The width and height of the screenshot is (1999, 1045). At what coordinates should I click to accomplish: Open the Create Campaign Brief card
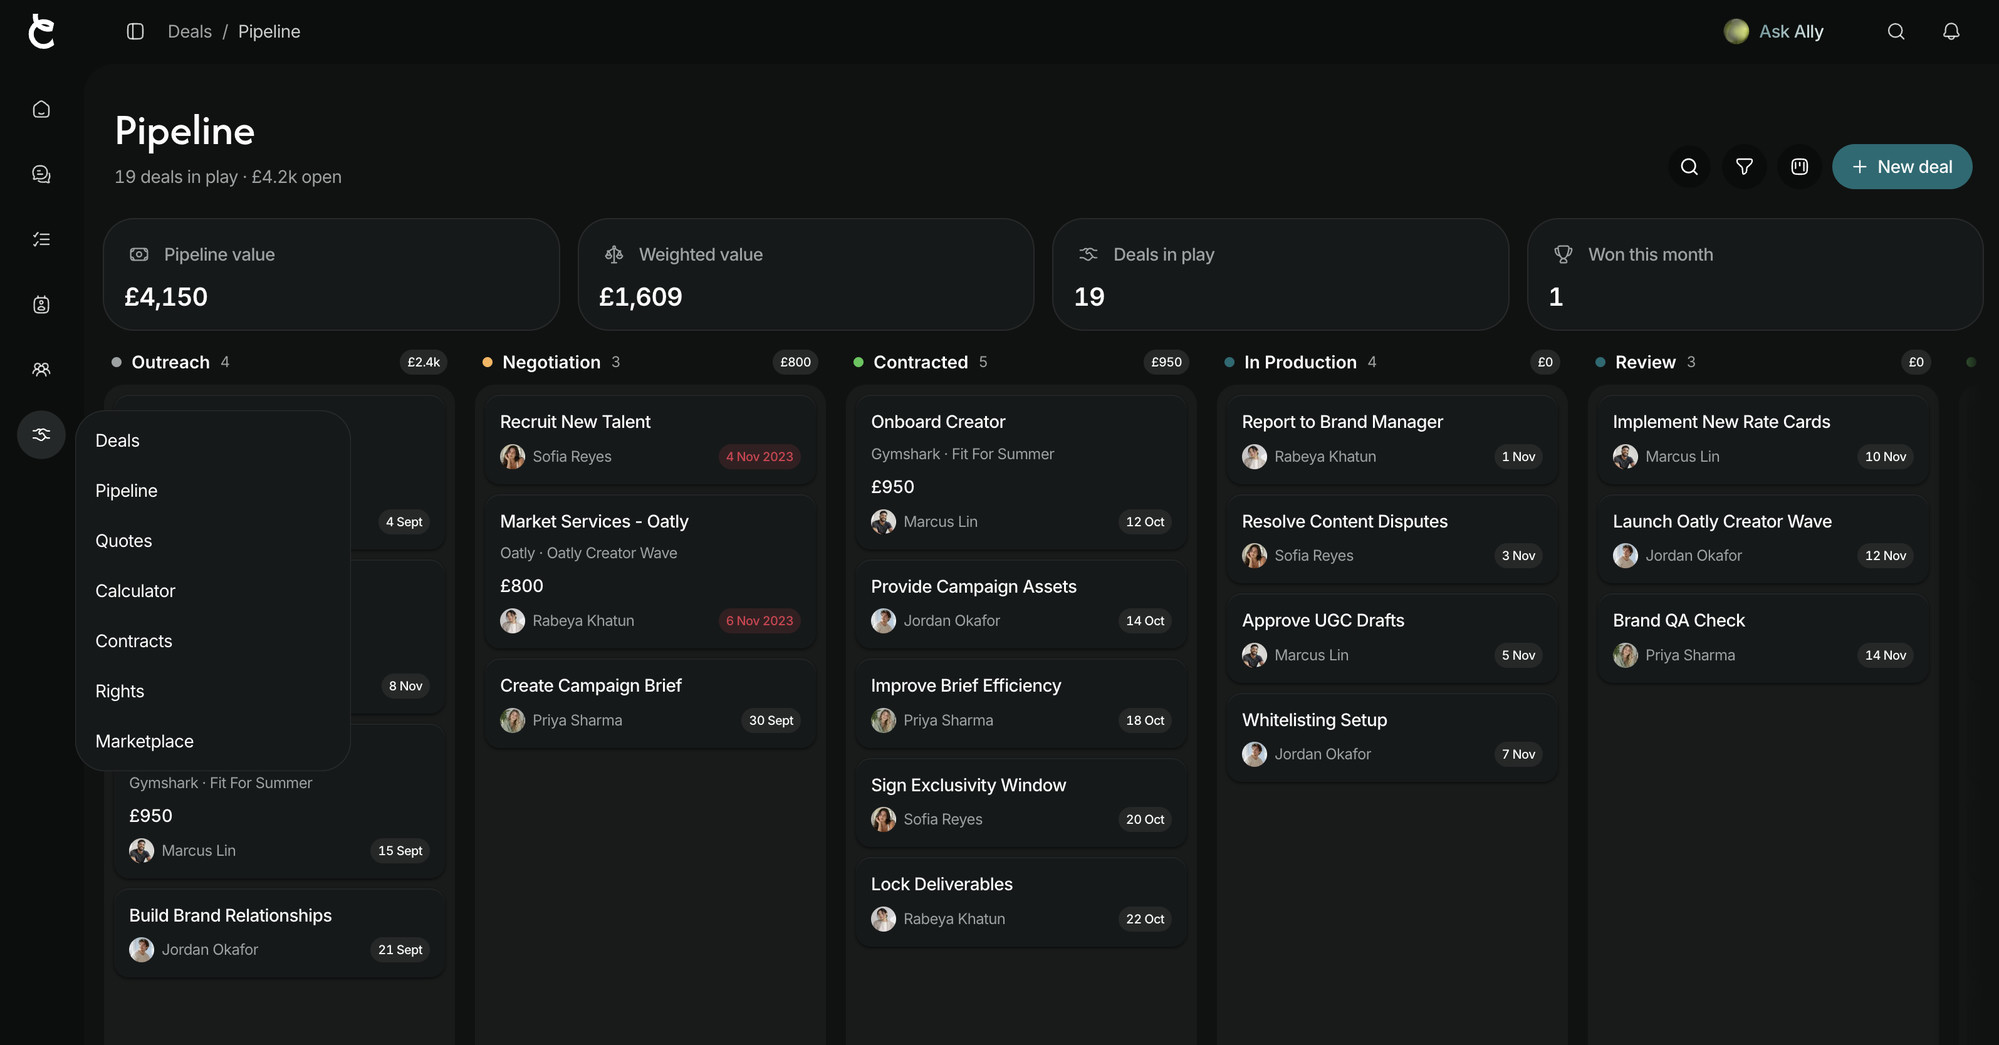650,703
